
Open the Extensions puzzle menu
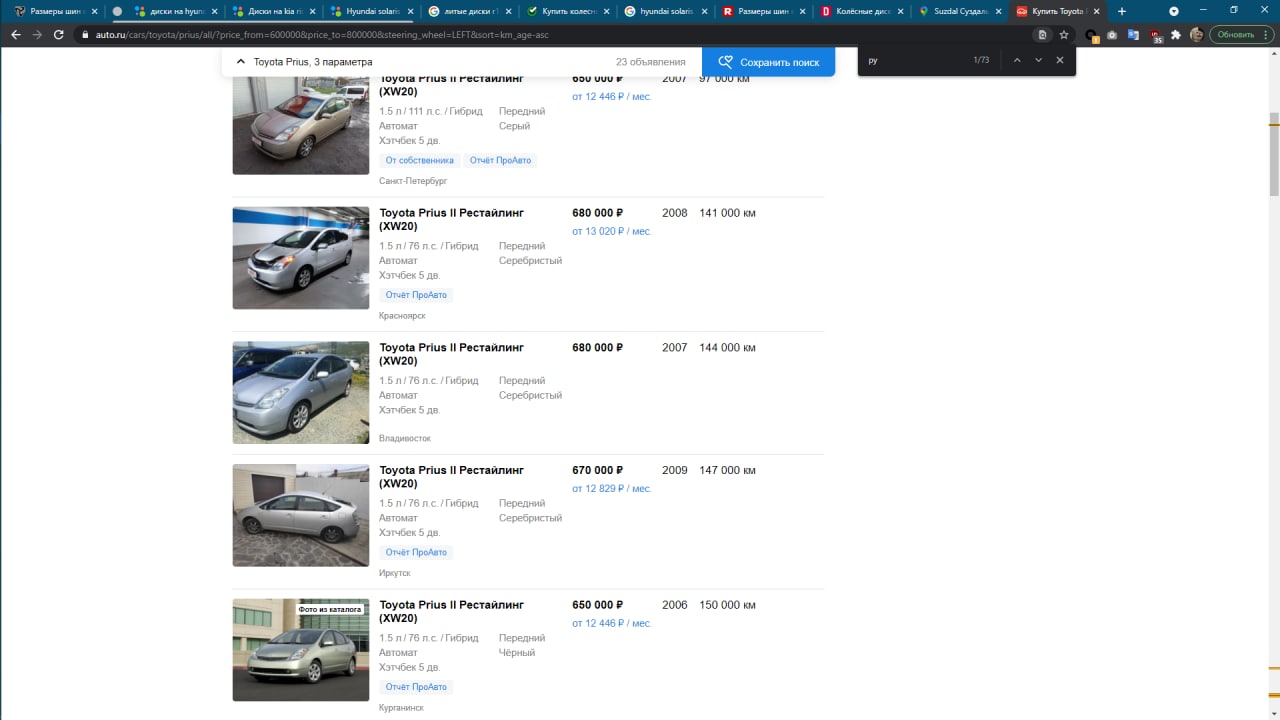click(1176, 34)
